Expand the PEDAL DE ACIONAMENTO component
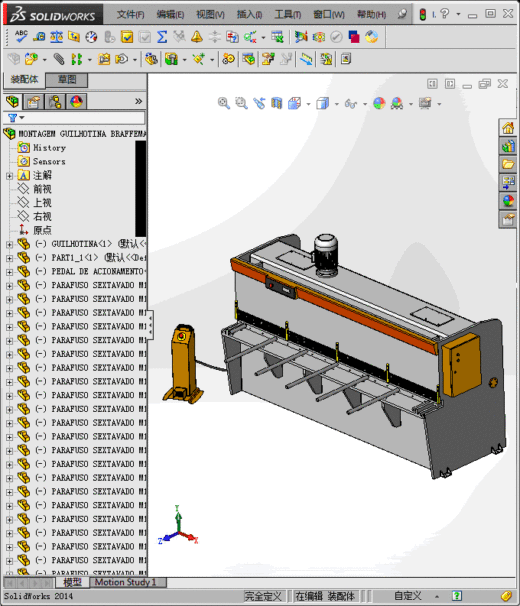Viewport: 520px width, 606px height. 9,272
